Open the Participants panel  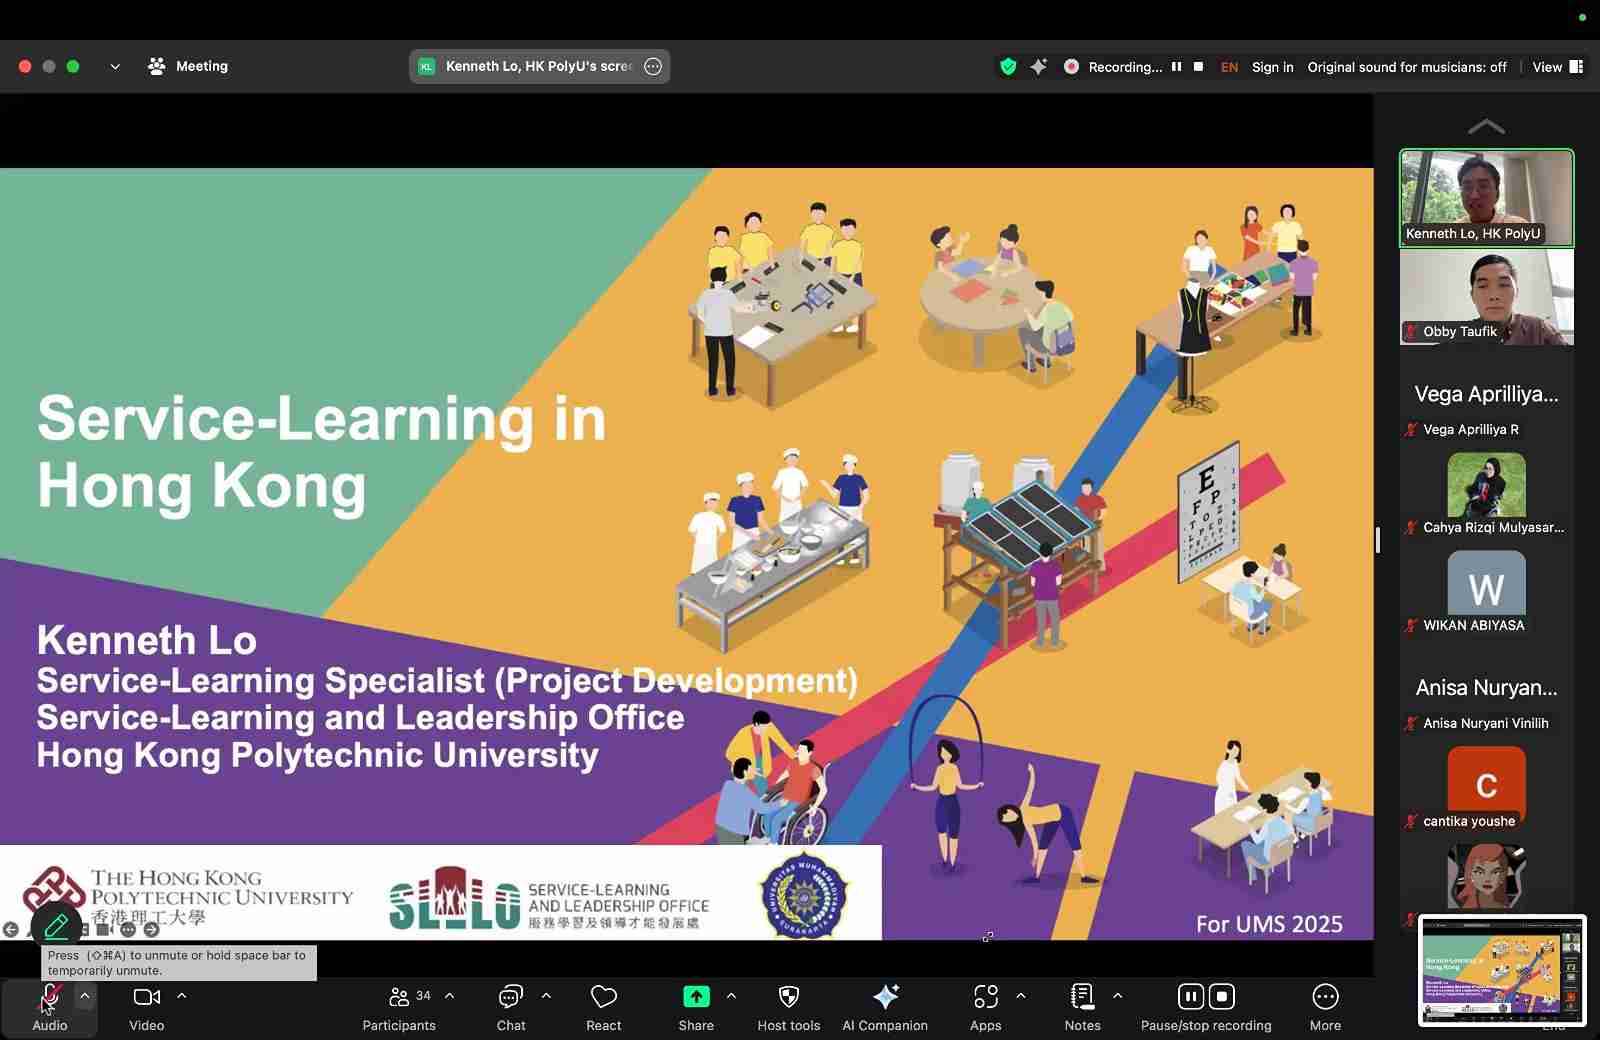[x=399, y=1007]
